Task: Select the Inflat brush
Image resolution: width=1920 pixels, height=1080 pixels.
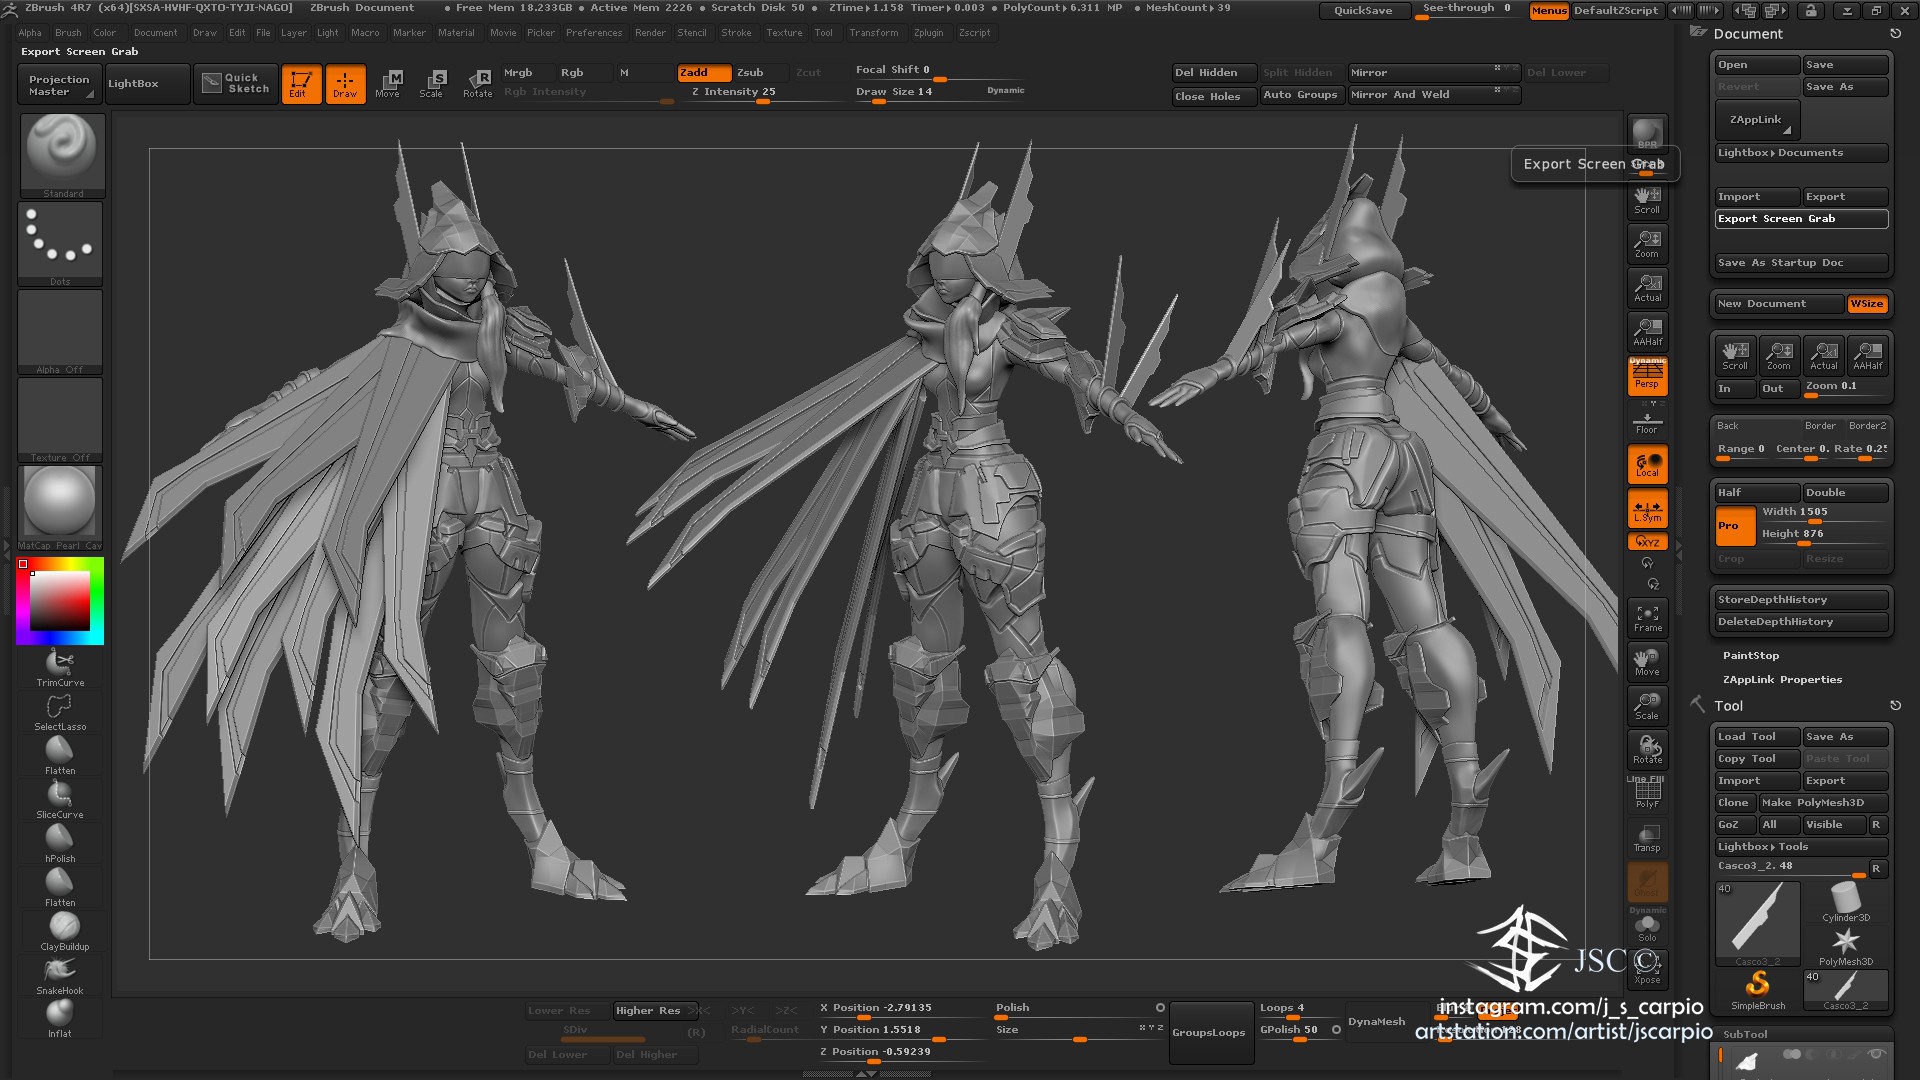Action: tap(60, 1019)
